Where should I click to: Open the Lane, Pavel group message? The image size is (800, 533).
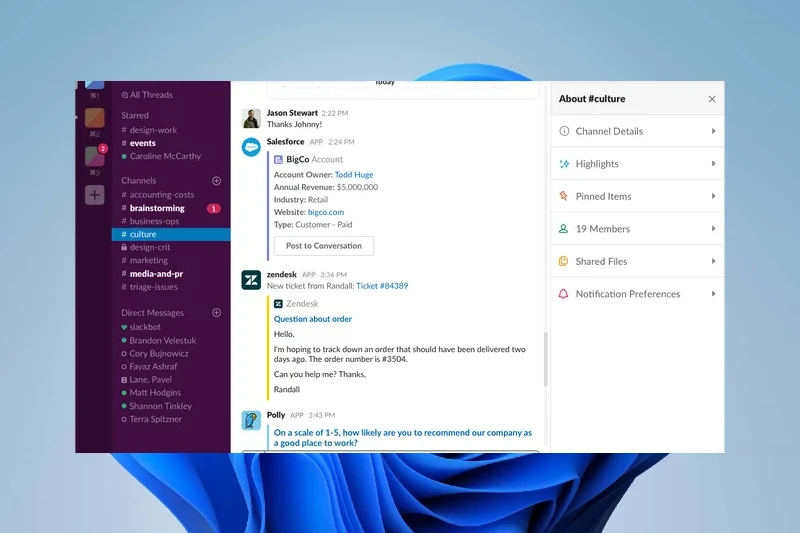click(146, 380)
